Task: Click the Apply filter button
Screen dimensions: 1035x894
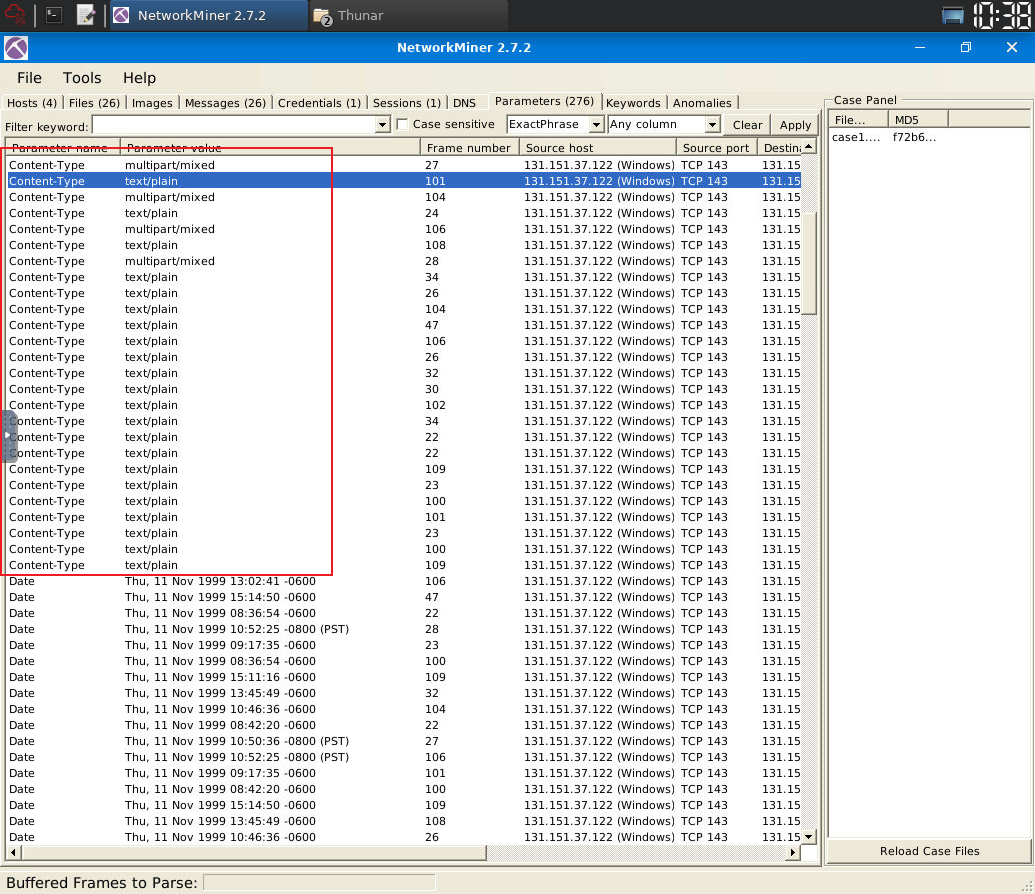Action: tap(795, 125)
